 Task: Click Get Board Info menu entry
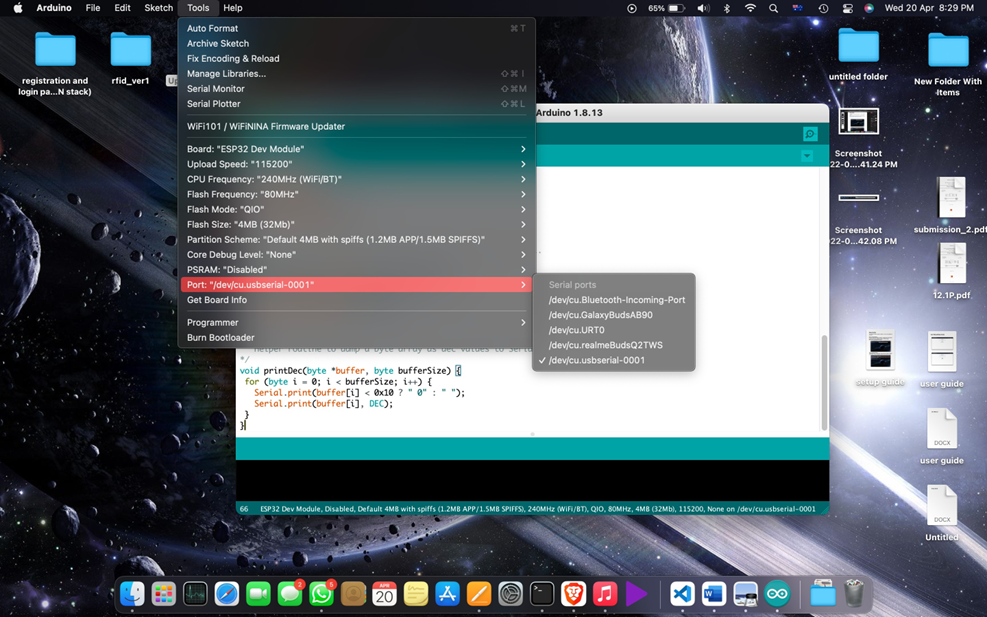[356, 300]
